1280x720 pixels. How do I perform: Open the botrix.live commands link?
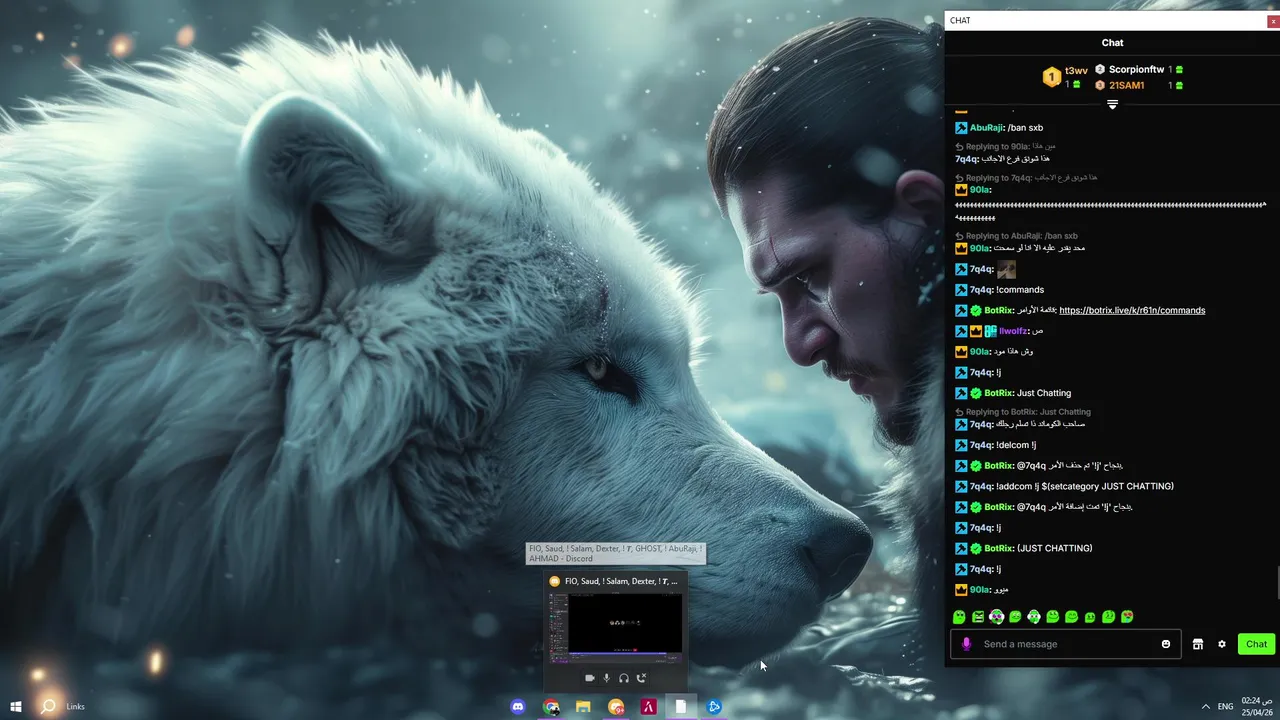pyautogui.click(x=1132, y=310)
